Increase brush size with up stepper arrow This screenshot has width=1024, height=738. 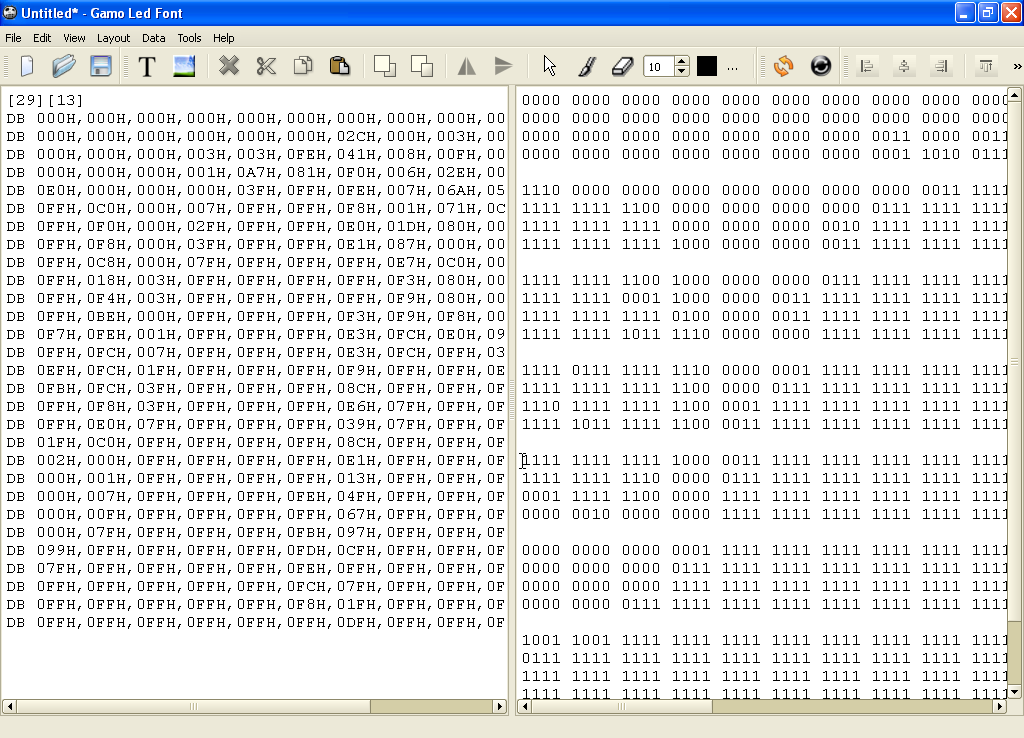[x=682, y=61]
